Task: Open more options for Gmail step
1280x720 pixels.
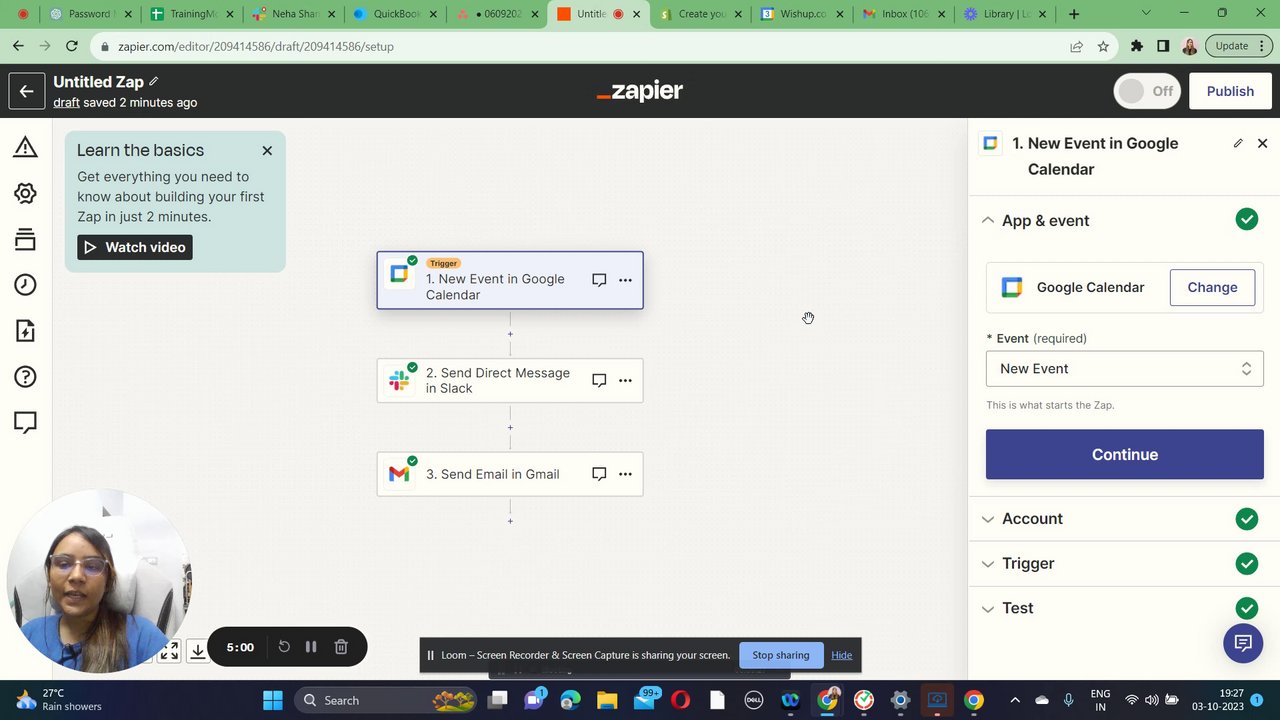Action: [x=625, y=474]
